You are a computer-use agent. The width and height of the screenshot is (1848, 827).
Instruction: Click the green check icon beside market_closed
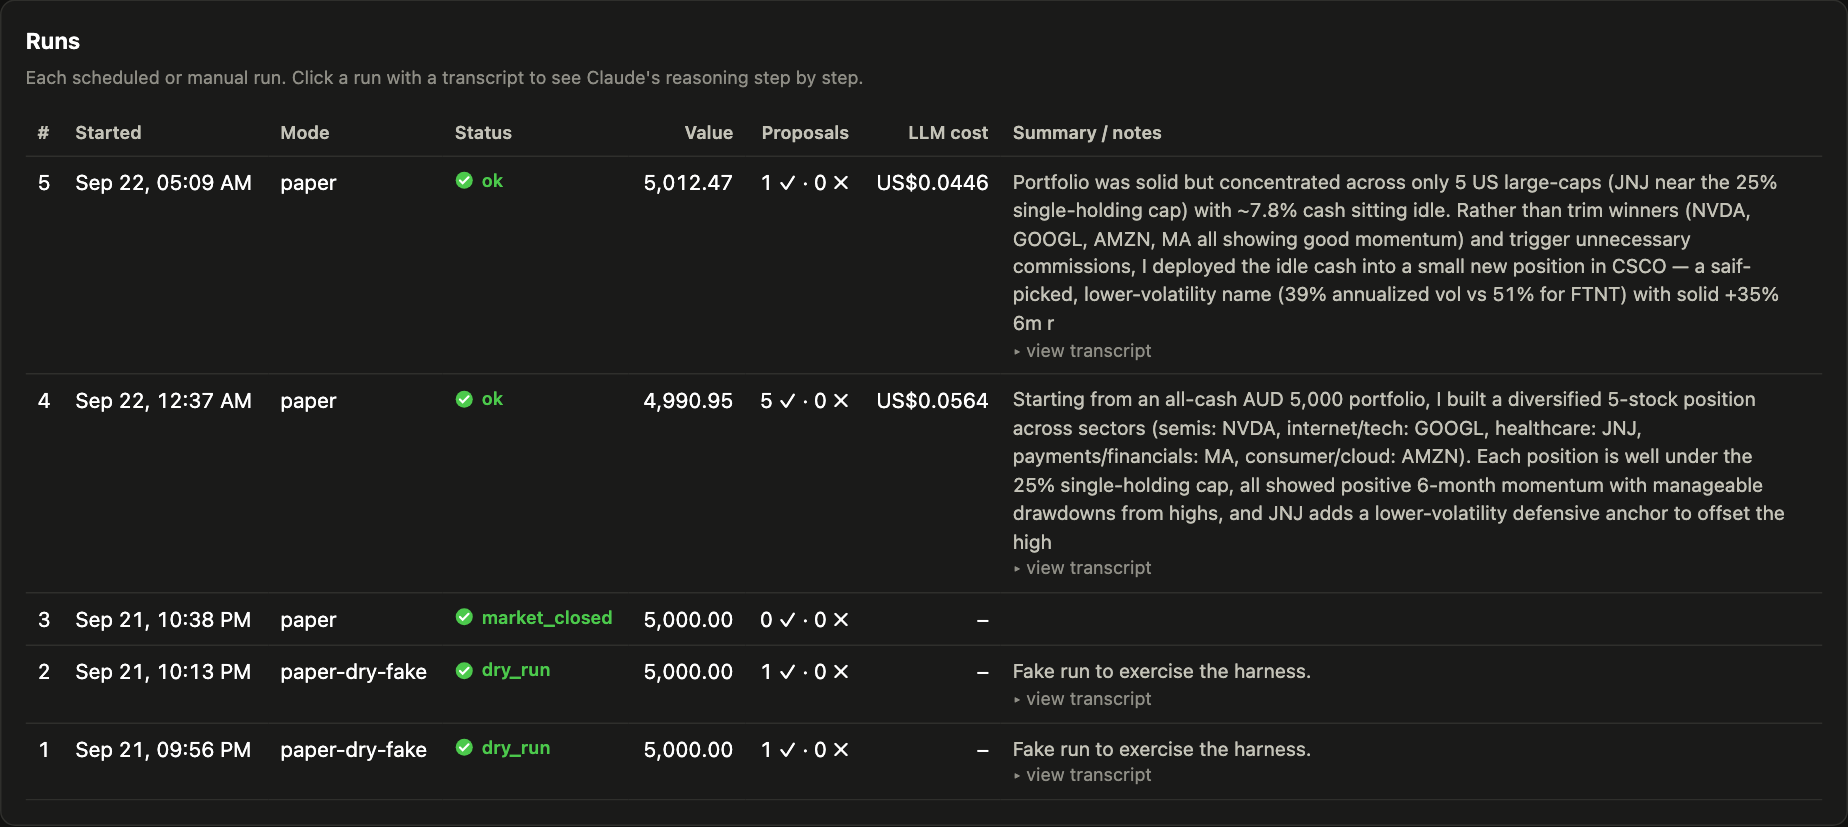click(x=464, y=617)
